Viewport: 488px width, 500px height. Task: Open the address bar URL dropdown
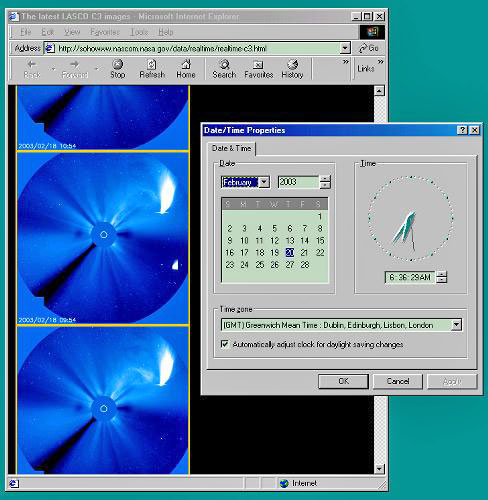(x=345, y=48)
